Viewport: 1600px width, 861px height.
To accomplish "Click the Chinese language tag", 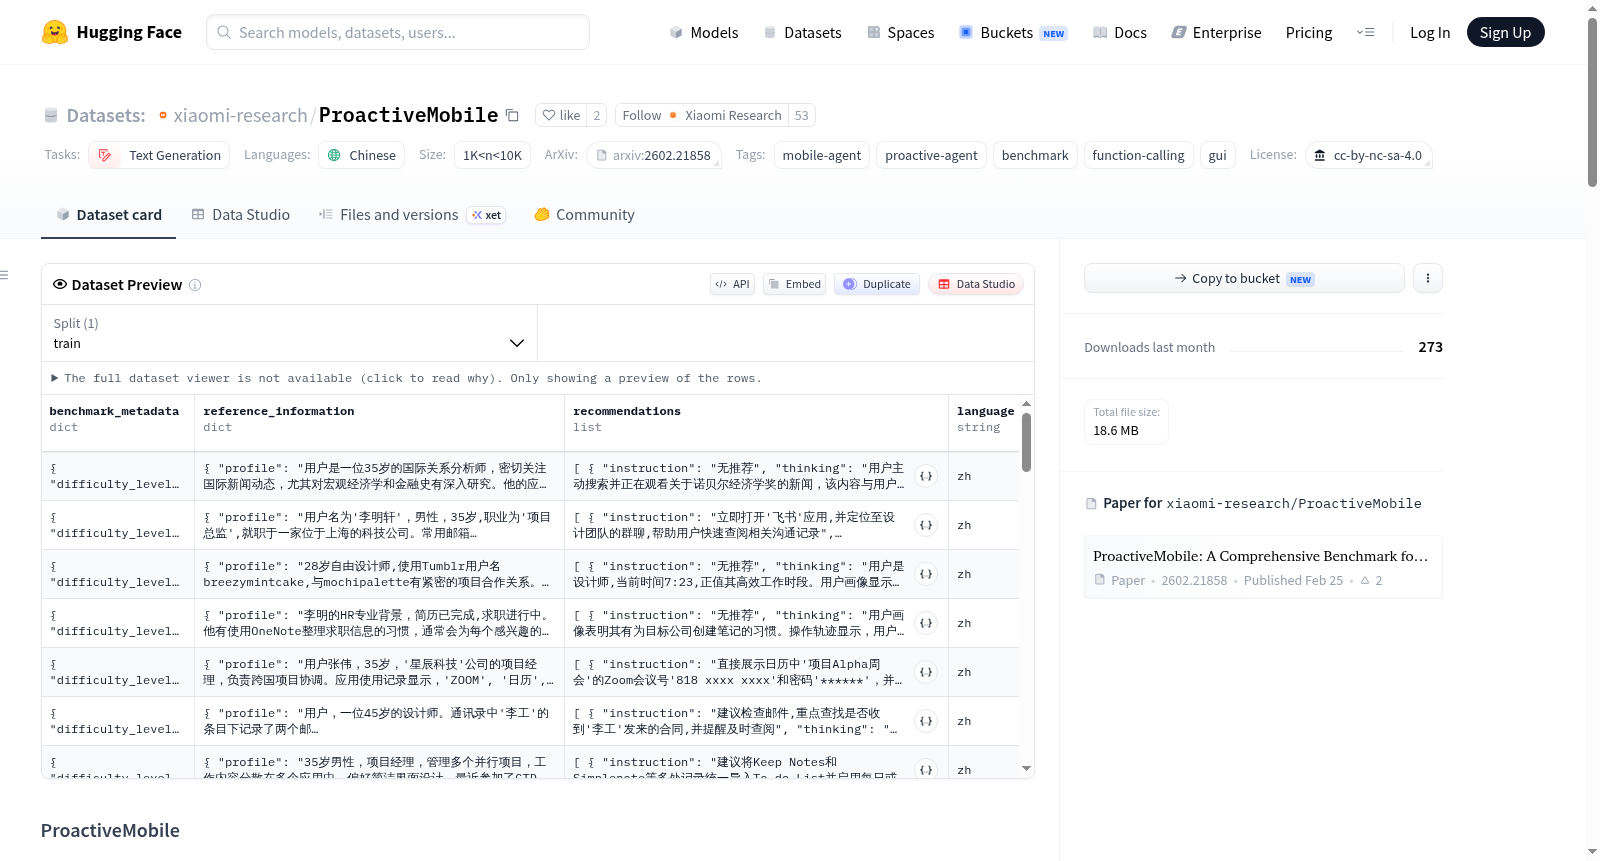I will [x=362, y=155].
